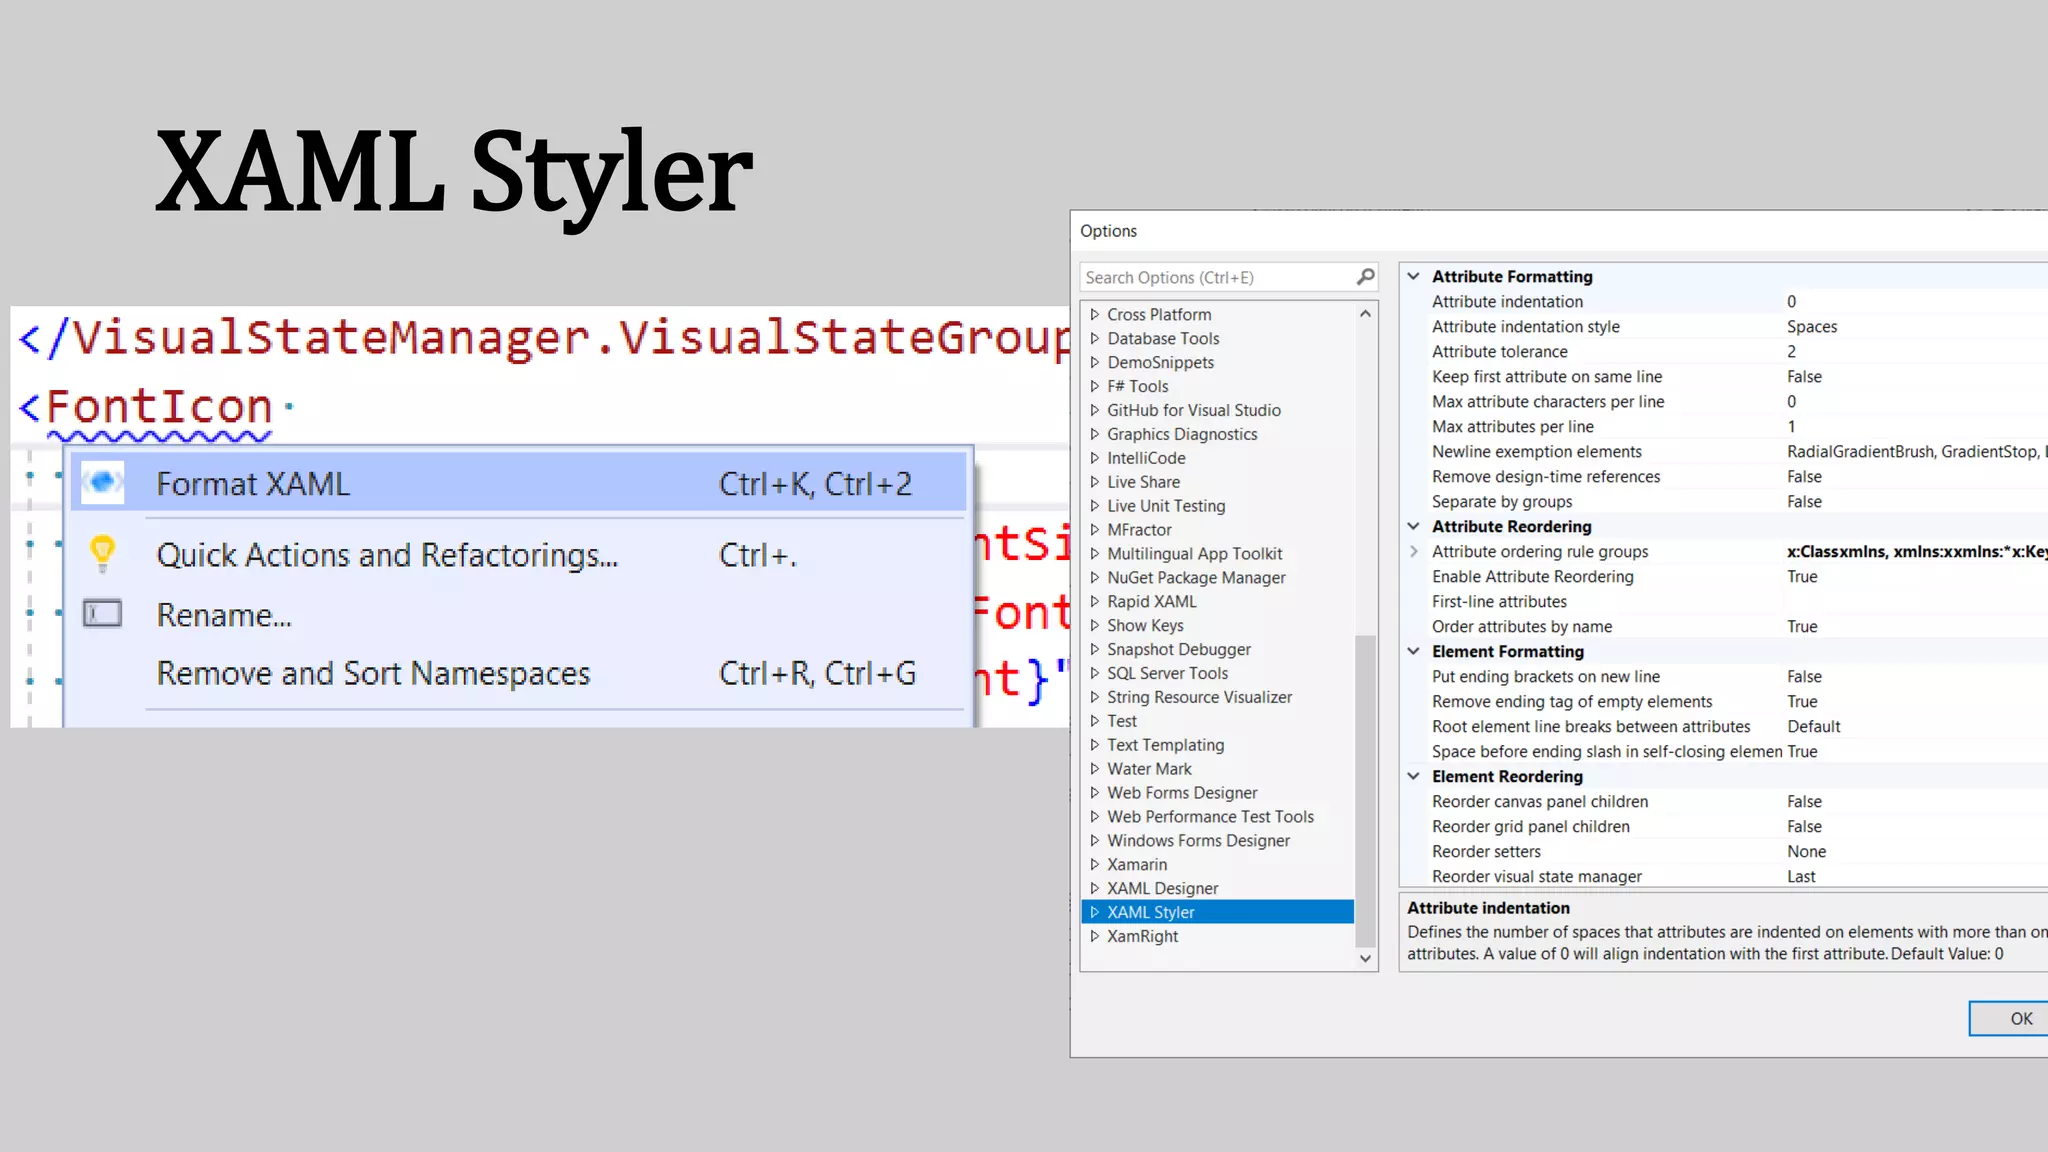
Task: Collapse the Attribute Reordering section
Action: coord(1414,526)
